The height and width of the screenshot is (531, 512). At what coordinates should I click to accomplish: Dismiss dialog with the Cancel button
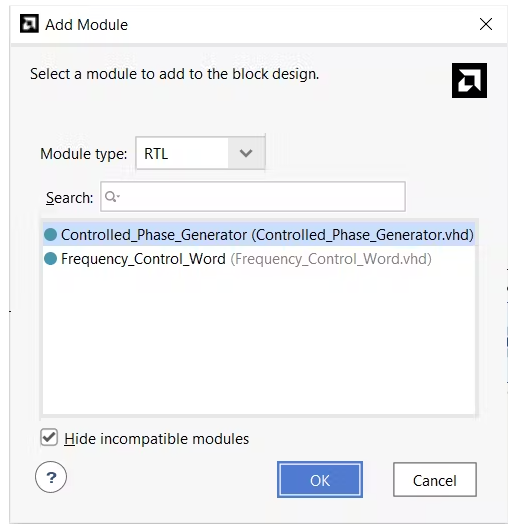pos(435,480)
